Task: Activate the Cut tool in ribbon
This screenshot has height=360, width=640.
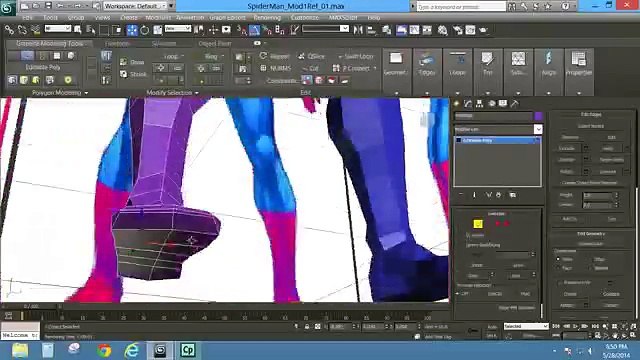Action: click(310, 69)
